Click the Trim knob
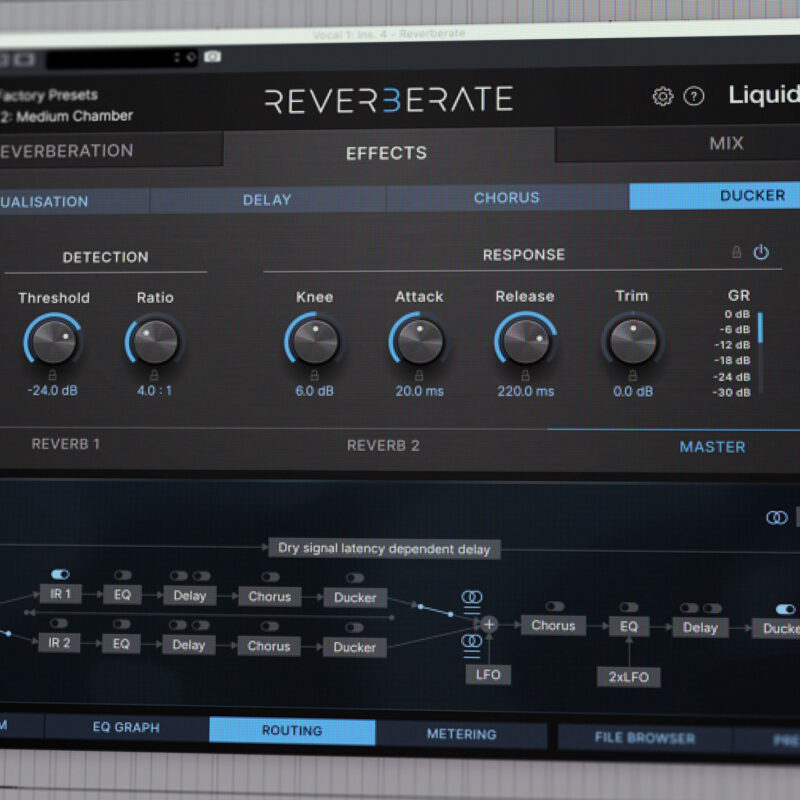 coord(633,341)
